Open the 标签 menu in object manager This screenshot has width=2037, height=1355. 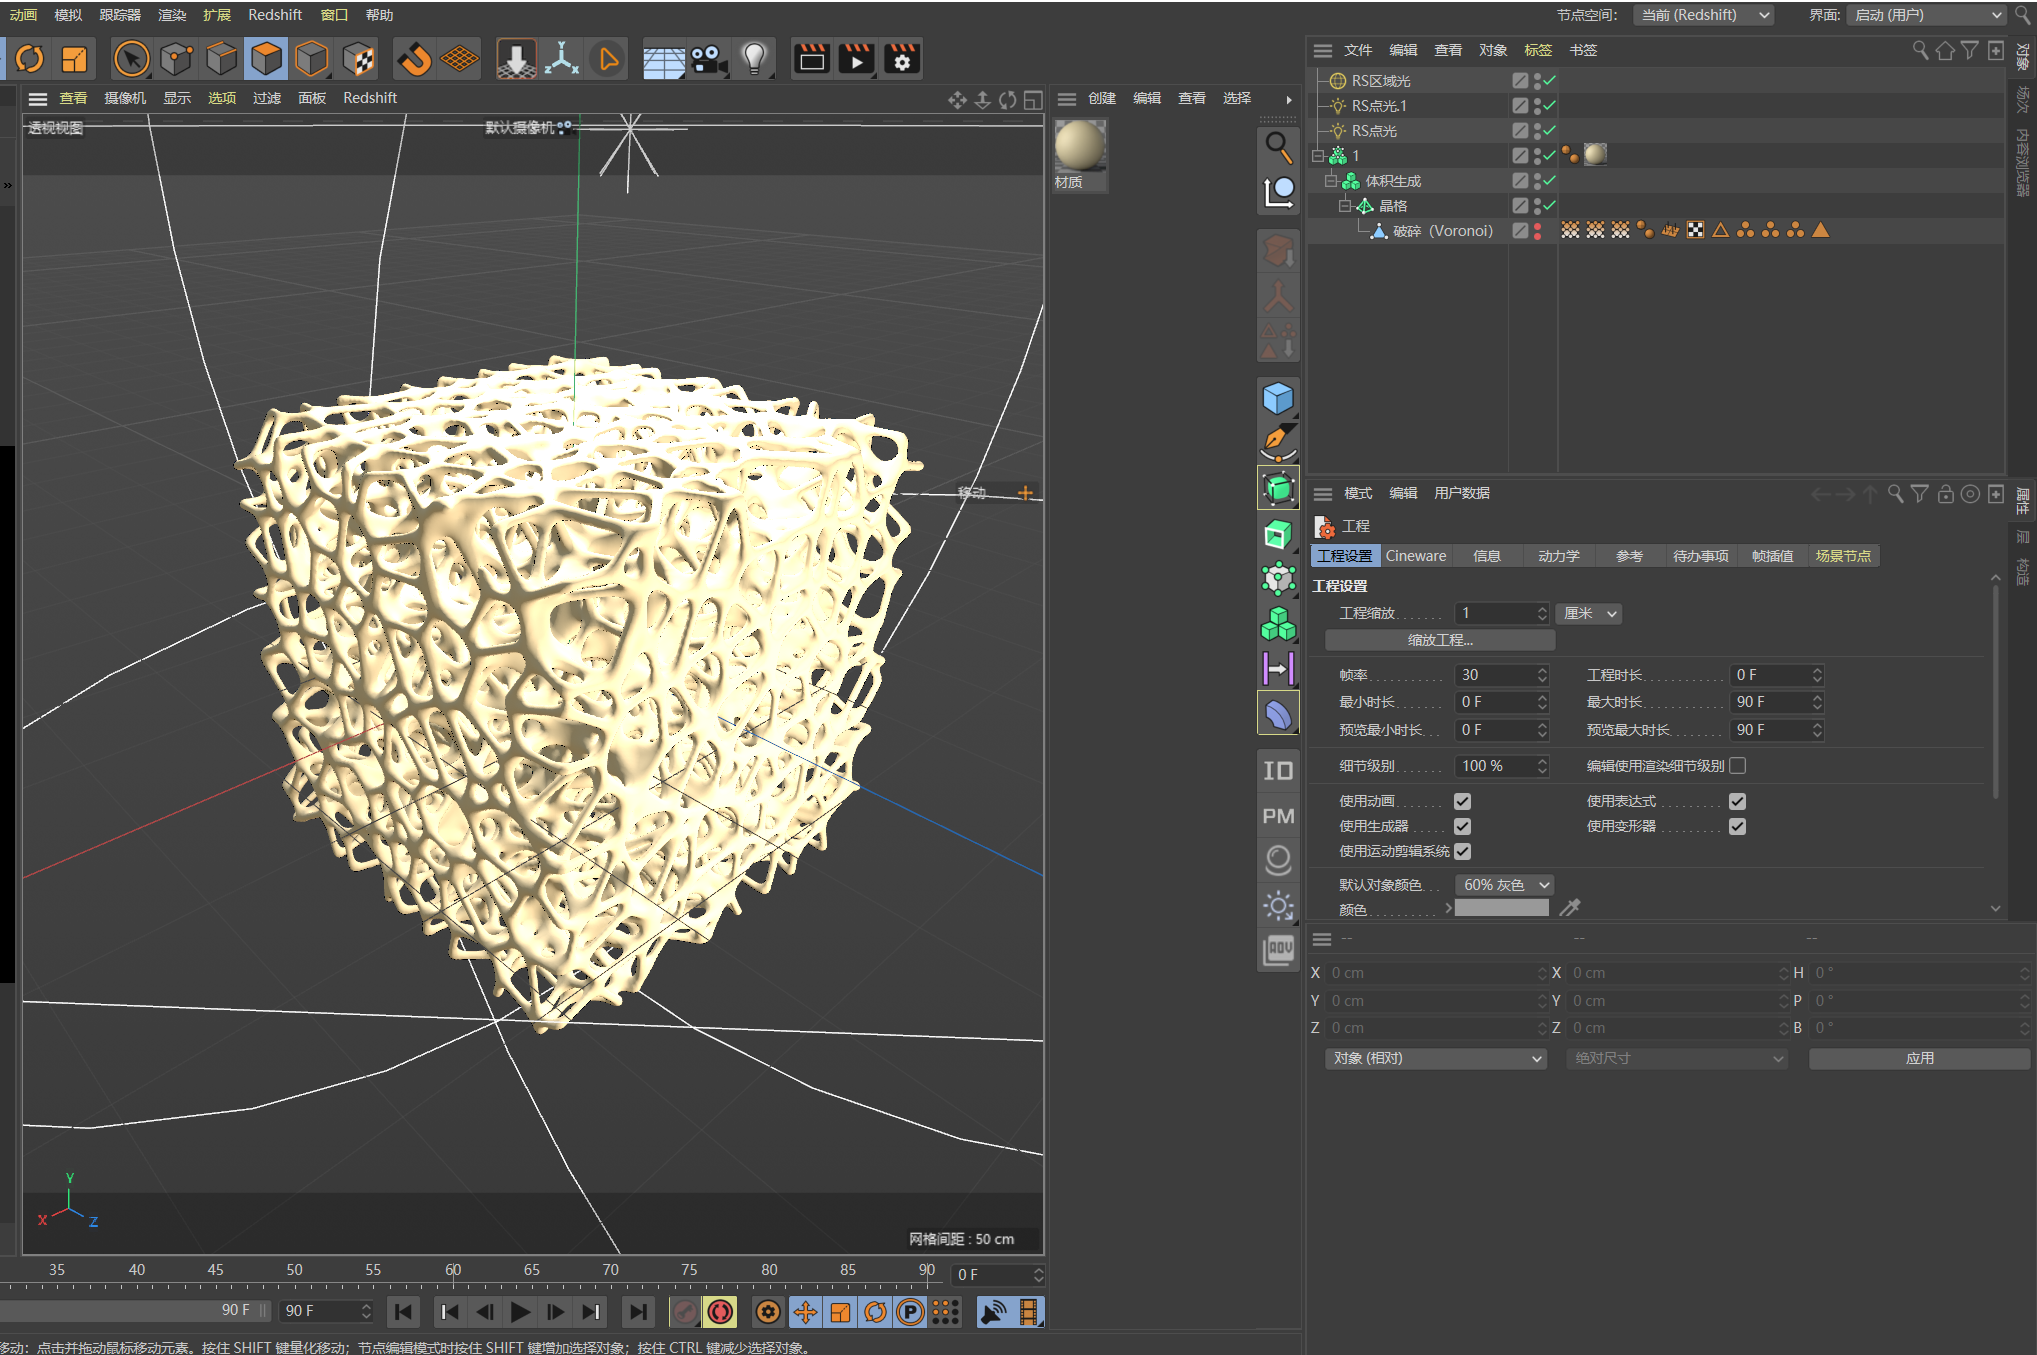(1537, 50)
